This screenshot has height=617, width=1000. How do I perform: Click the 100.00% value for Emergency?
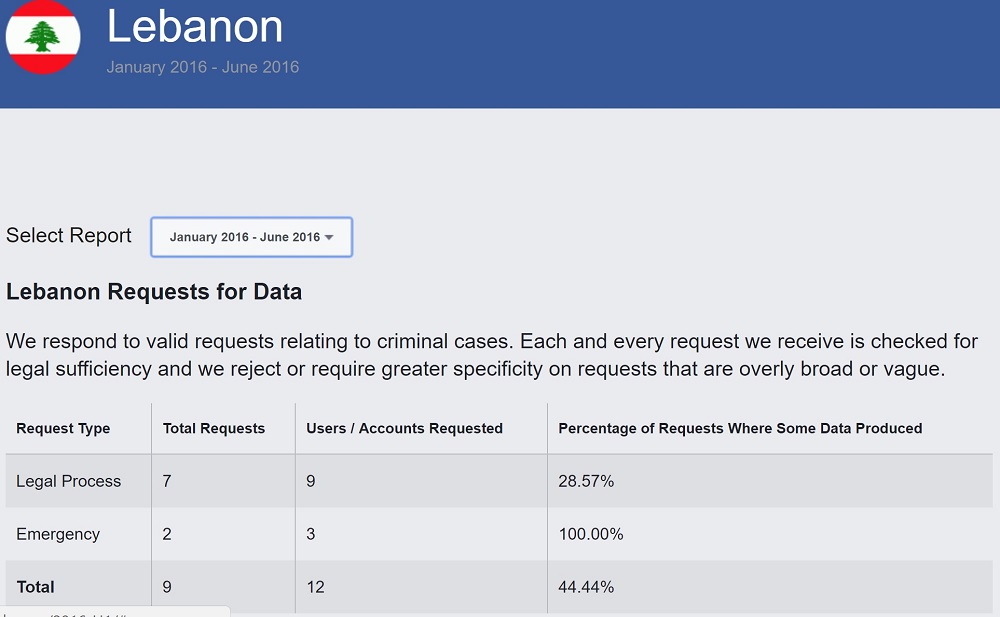[x=590, y=534]
